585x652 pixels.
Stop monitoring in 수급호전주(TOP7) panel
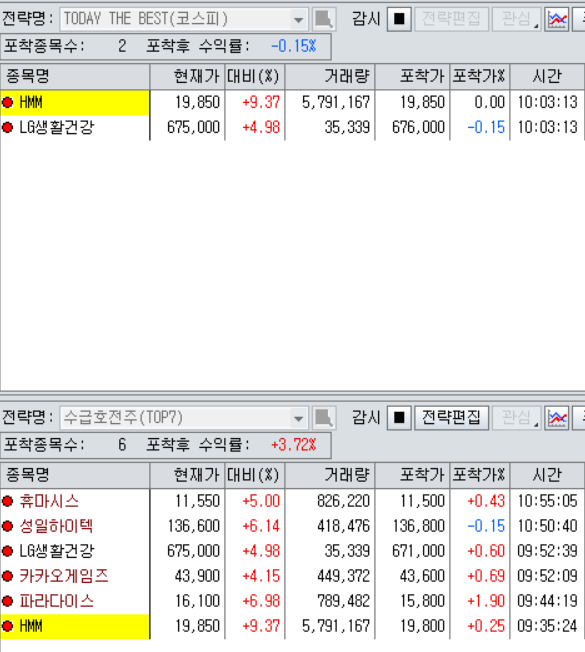pyautogui.click(x=399, y=418)
